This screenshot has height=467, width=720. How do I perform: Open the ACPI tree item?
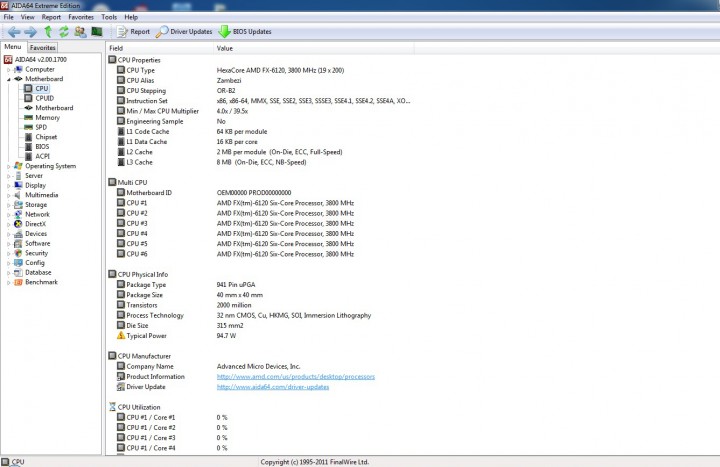[37, 156]
